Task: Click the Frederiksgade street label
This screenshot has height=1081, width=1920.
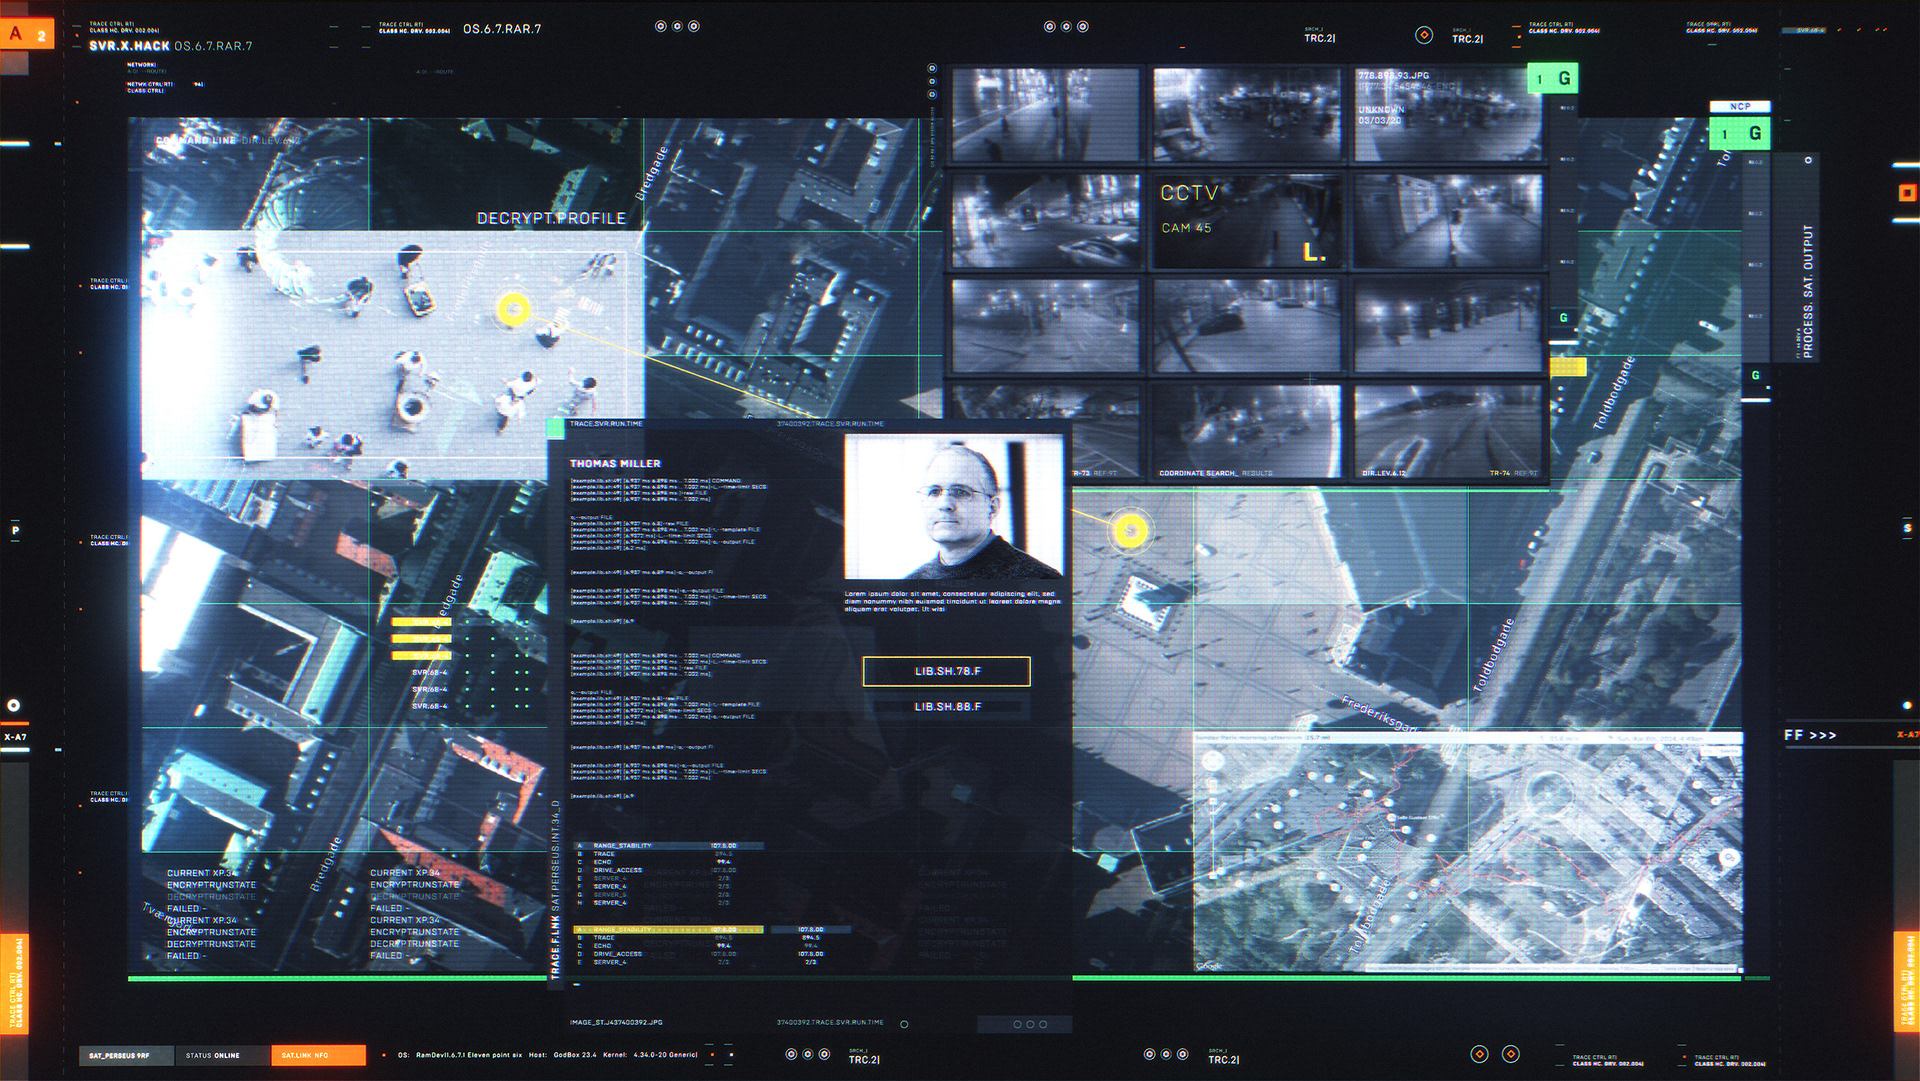Action: [1380, 714]
